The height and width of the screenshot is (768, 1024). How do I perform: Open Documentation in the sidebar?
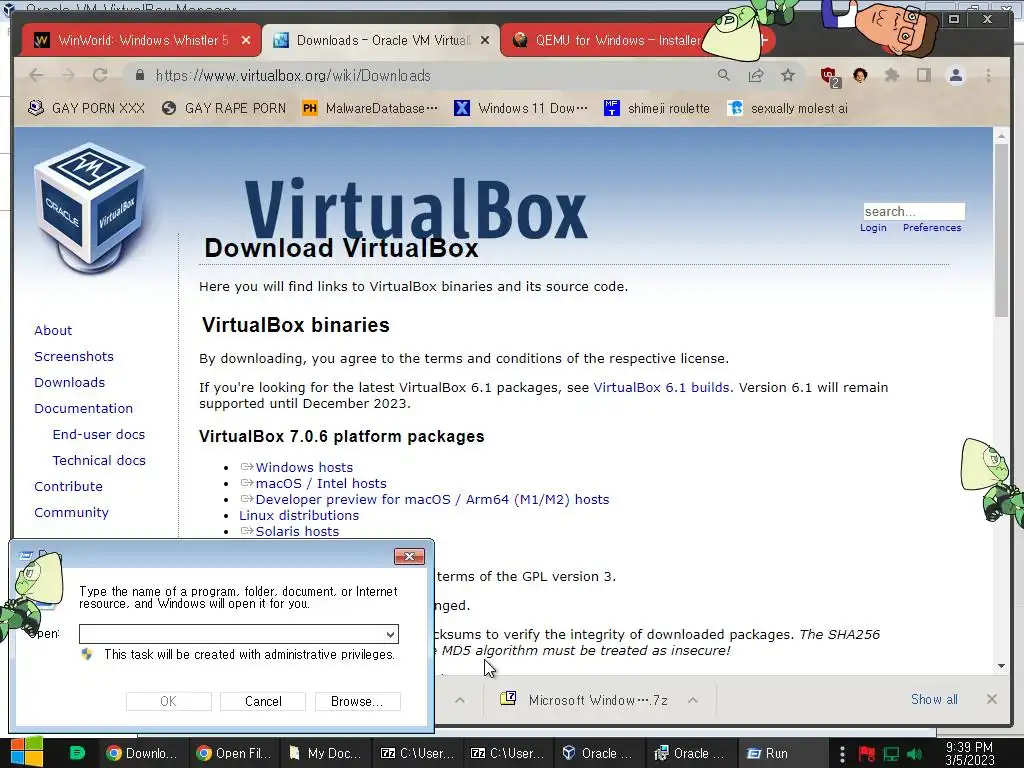click(84, 408)
